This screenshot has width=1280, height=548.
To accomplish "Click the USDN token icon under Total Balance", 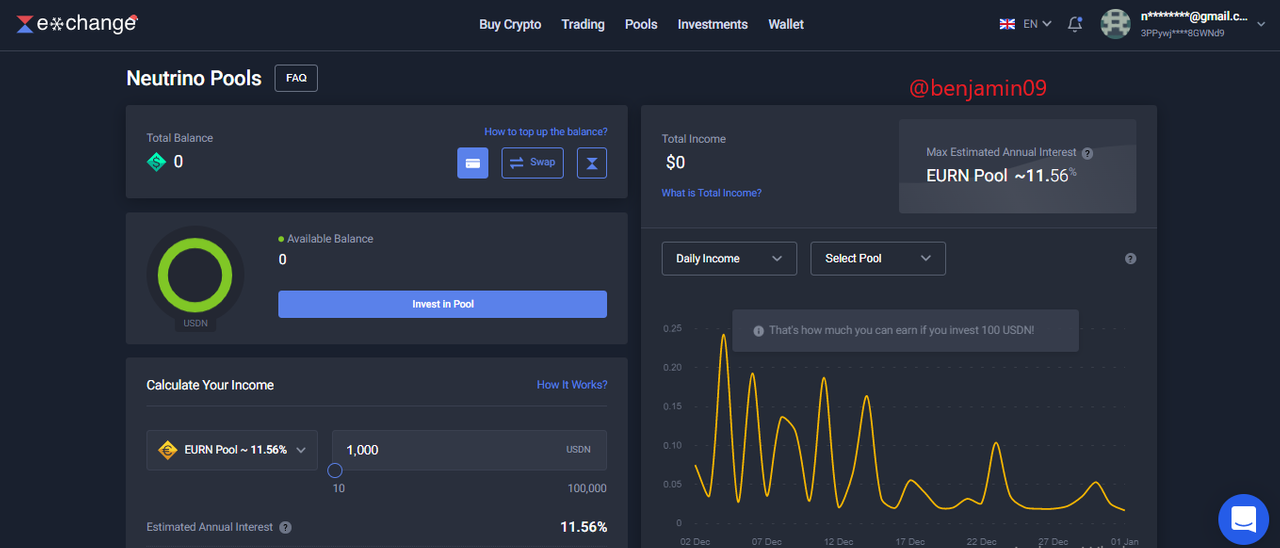I will point(156,161).
